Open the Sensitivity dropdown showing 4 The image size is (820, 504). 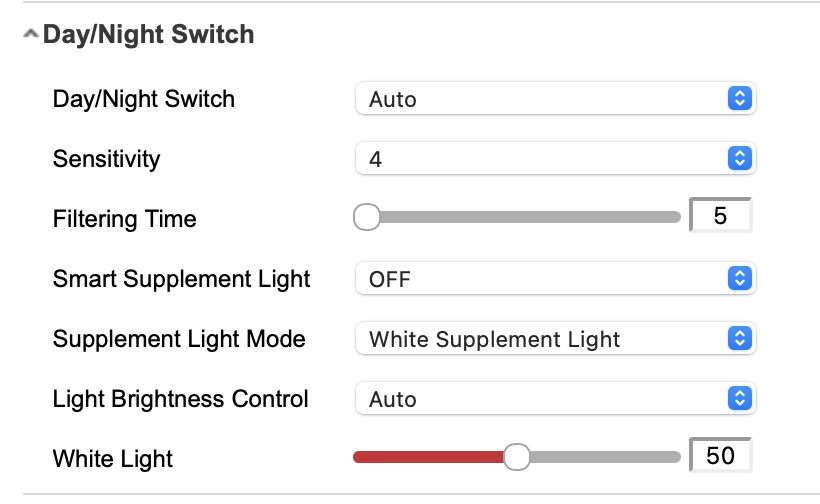point(540,158)
